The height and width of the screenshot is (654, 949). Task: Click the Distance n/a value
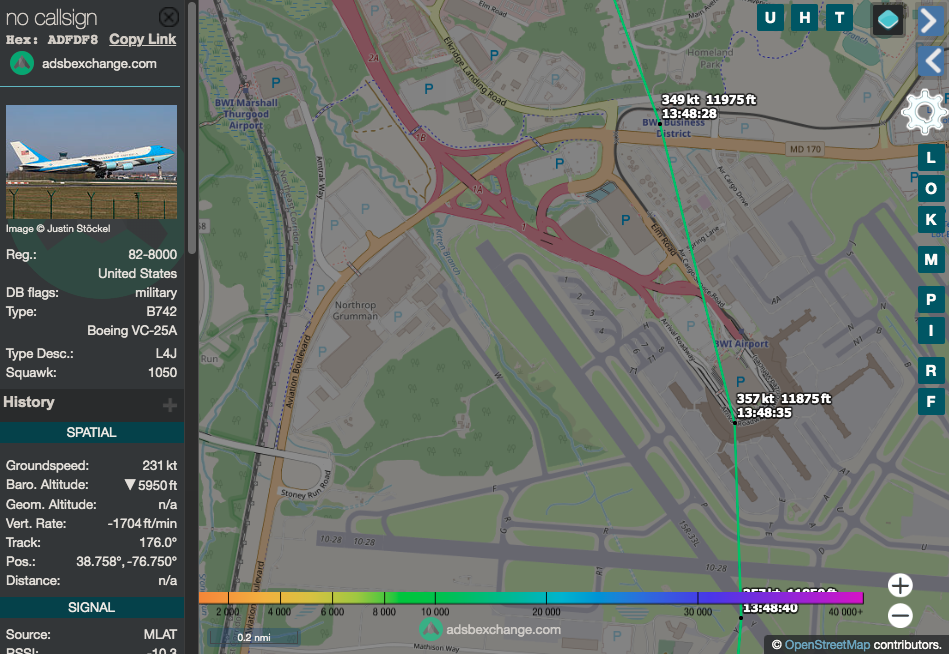tap(168, 581)
